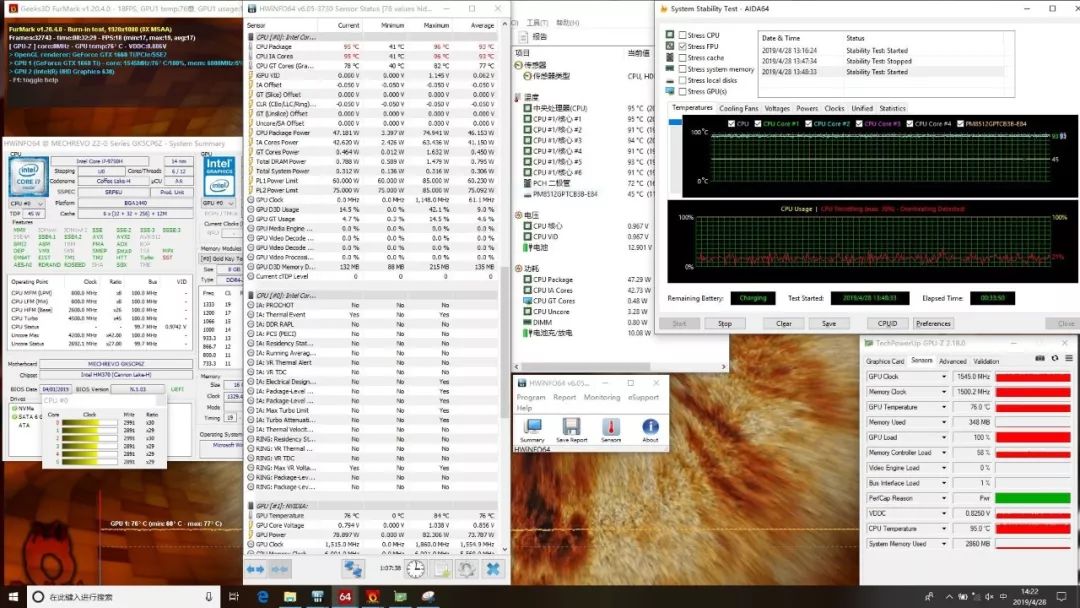Expand the PerfCap Reason dropdown in GPU-Z
The height and width of the screenshot is (608, 1080).
click(944, 498)
